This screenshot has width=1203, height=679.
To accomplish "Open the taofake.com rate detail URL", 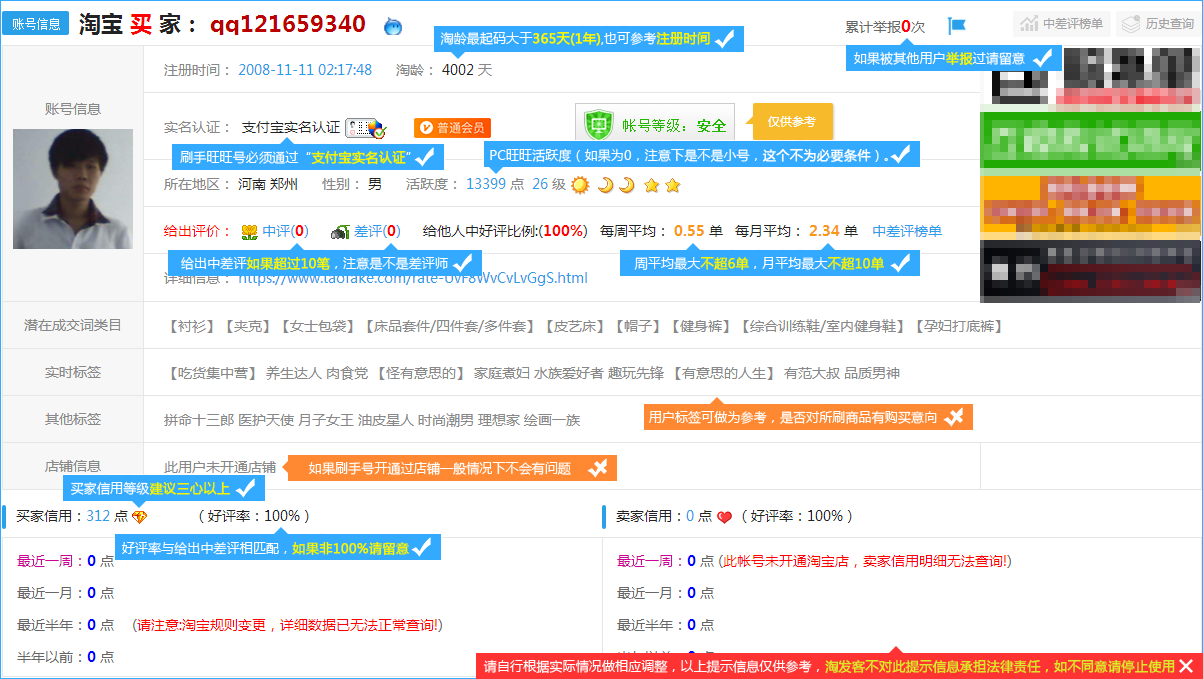I will click(x=413, y=278).
